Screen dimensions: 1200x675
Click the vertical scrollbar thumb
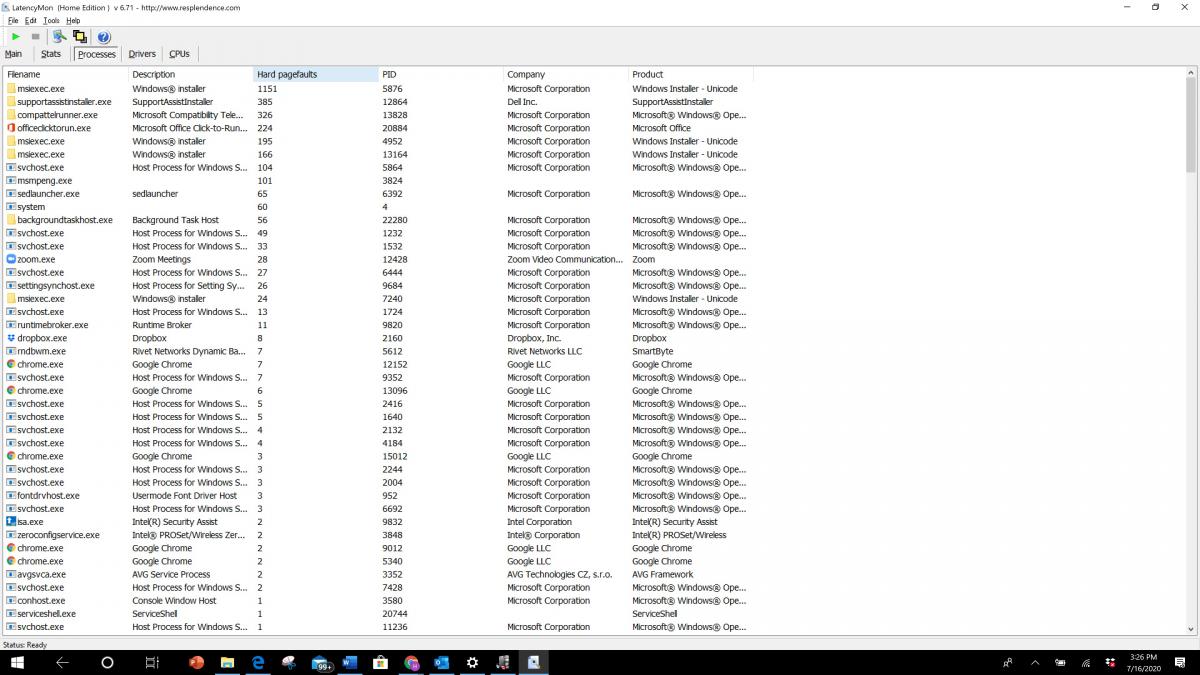[1190, 125]
